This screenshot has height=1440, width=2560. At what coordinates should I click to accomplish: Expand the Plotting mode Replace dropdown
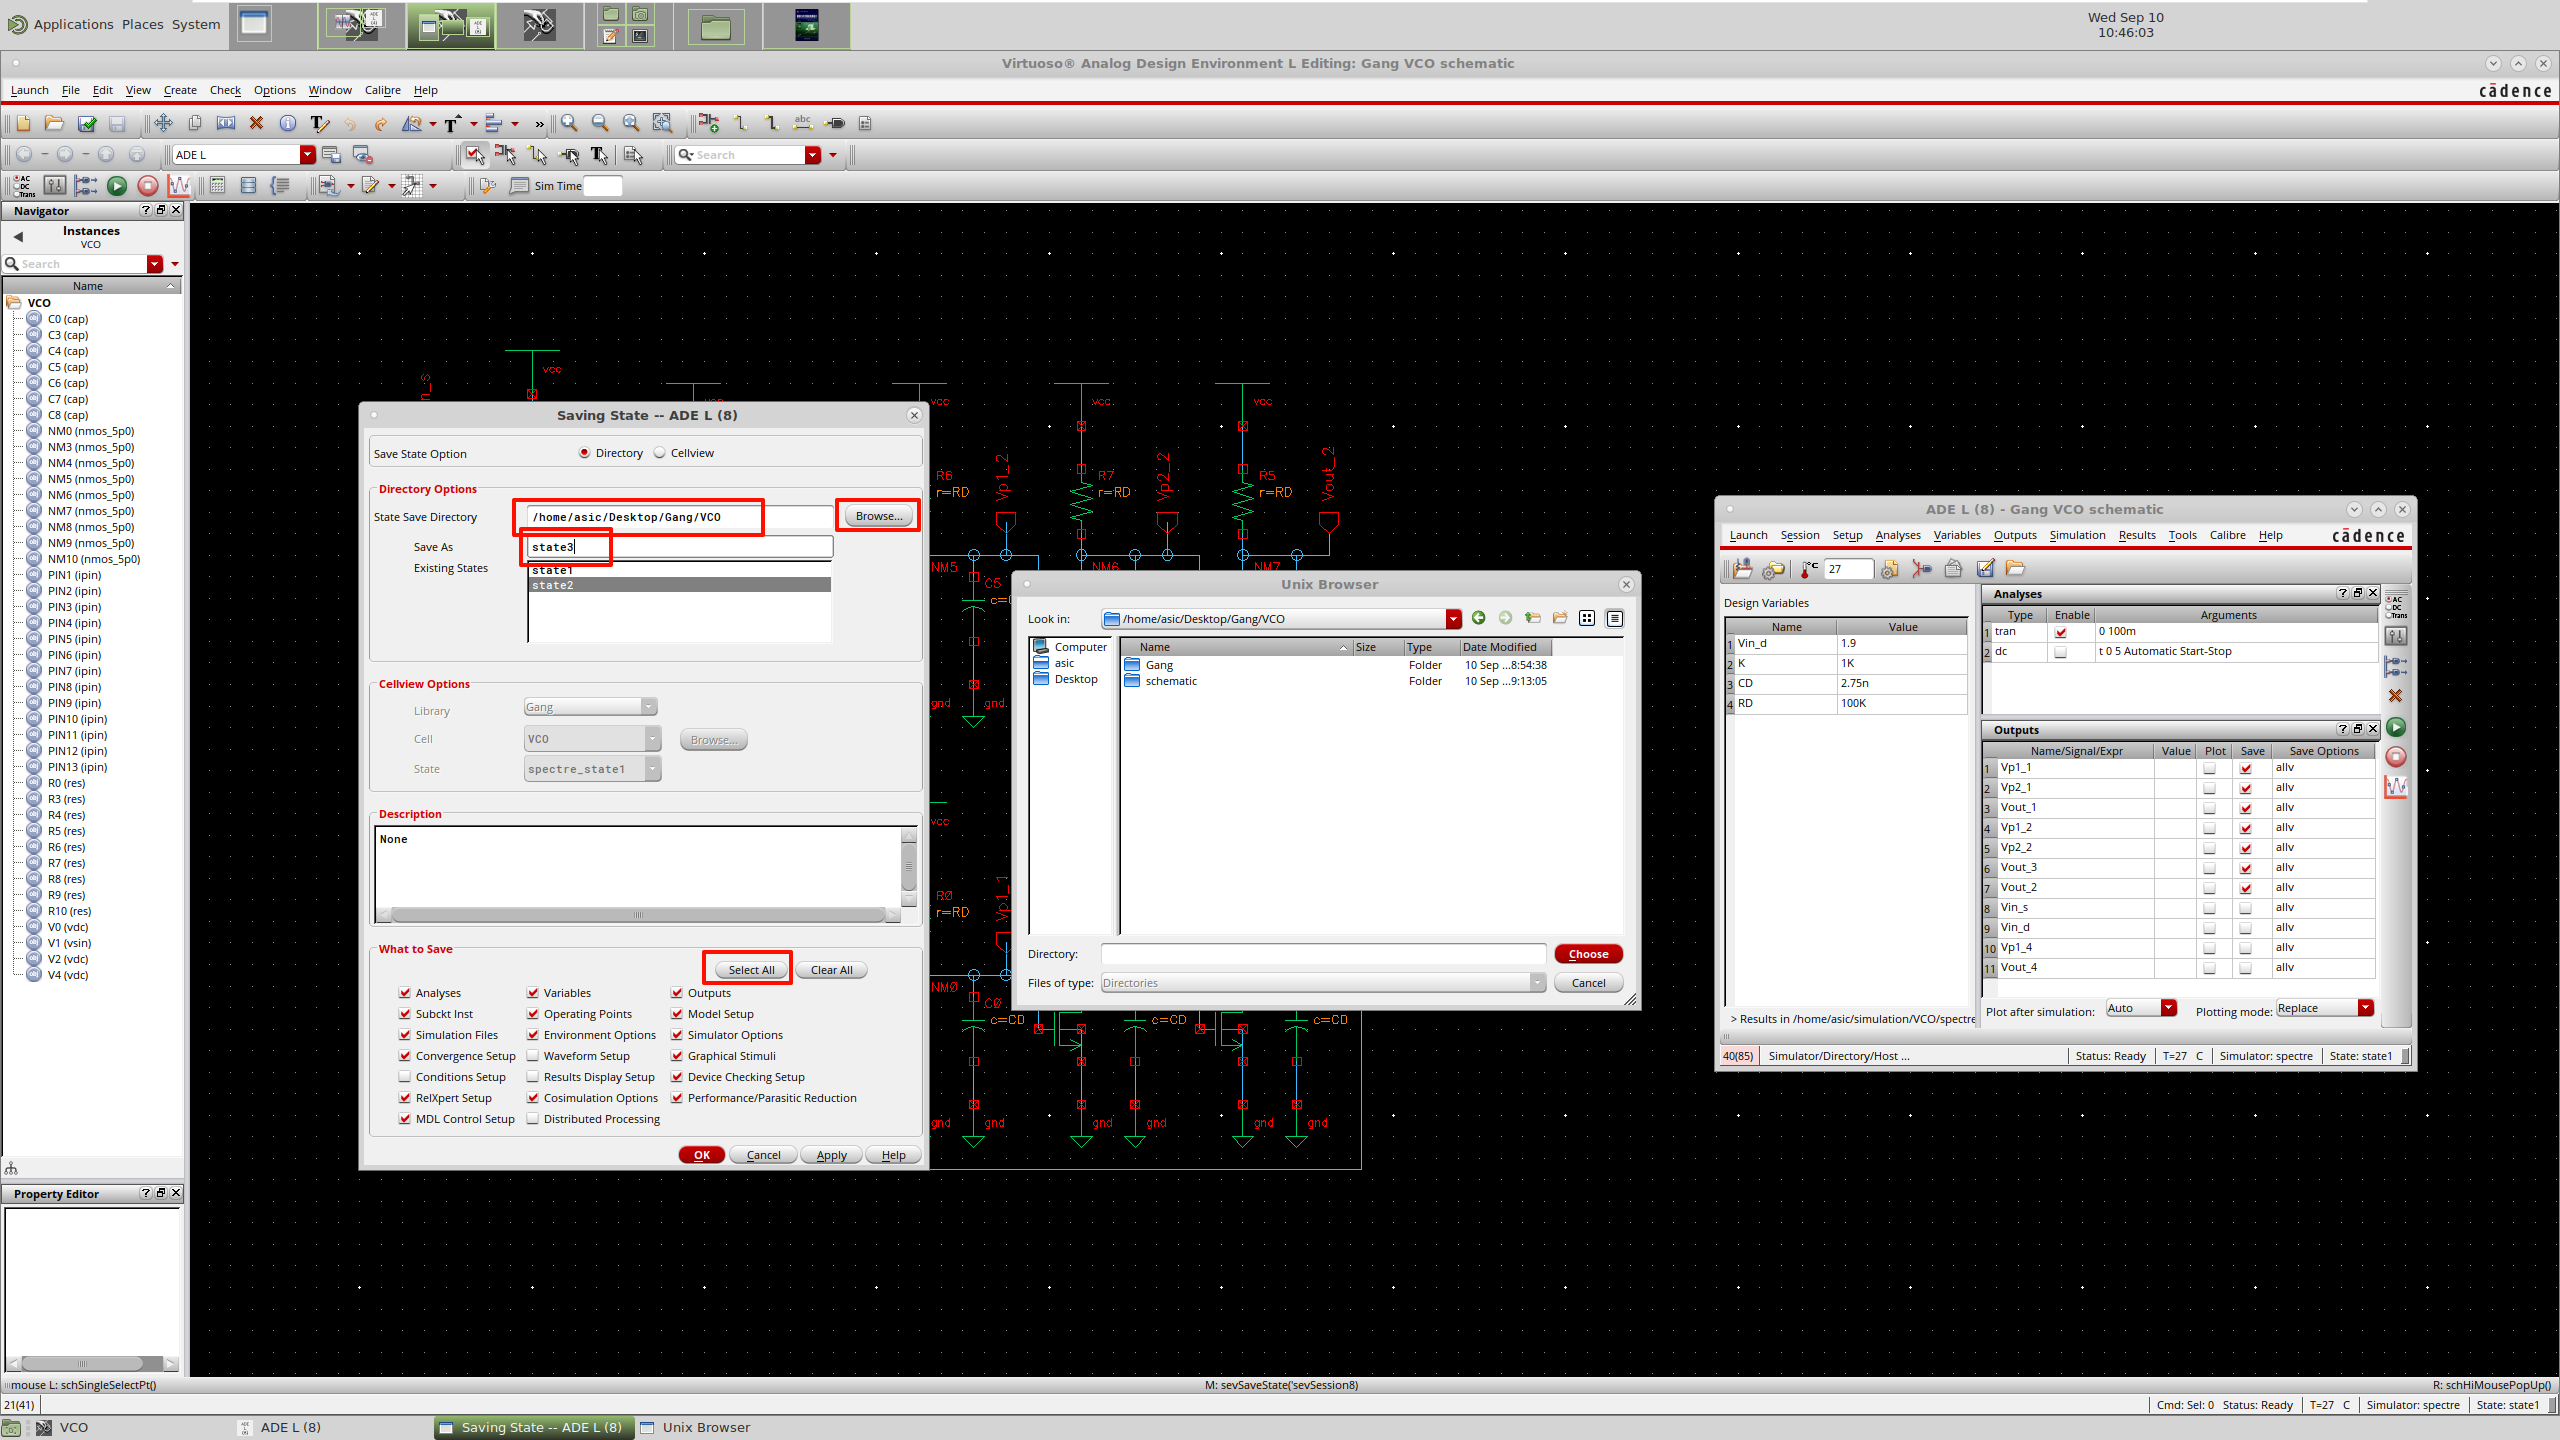(2366, 1008)
